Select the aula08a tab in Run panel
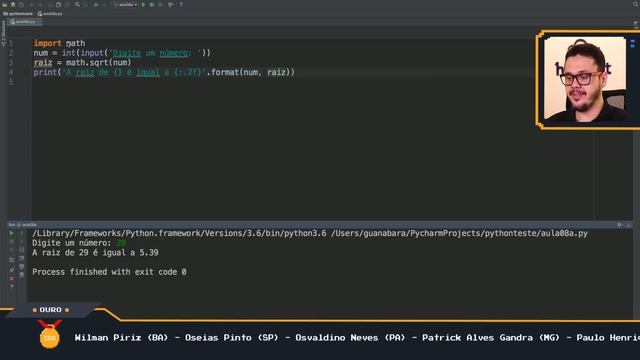Image resolution: width=640 pixels, height=360 pixels. [x=27, y=225]
